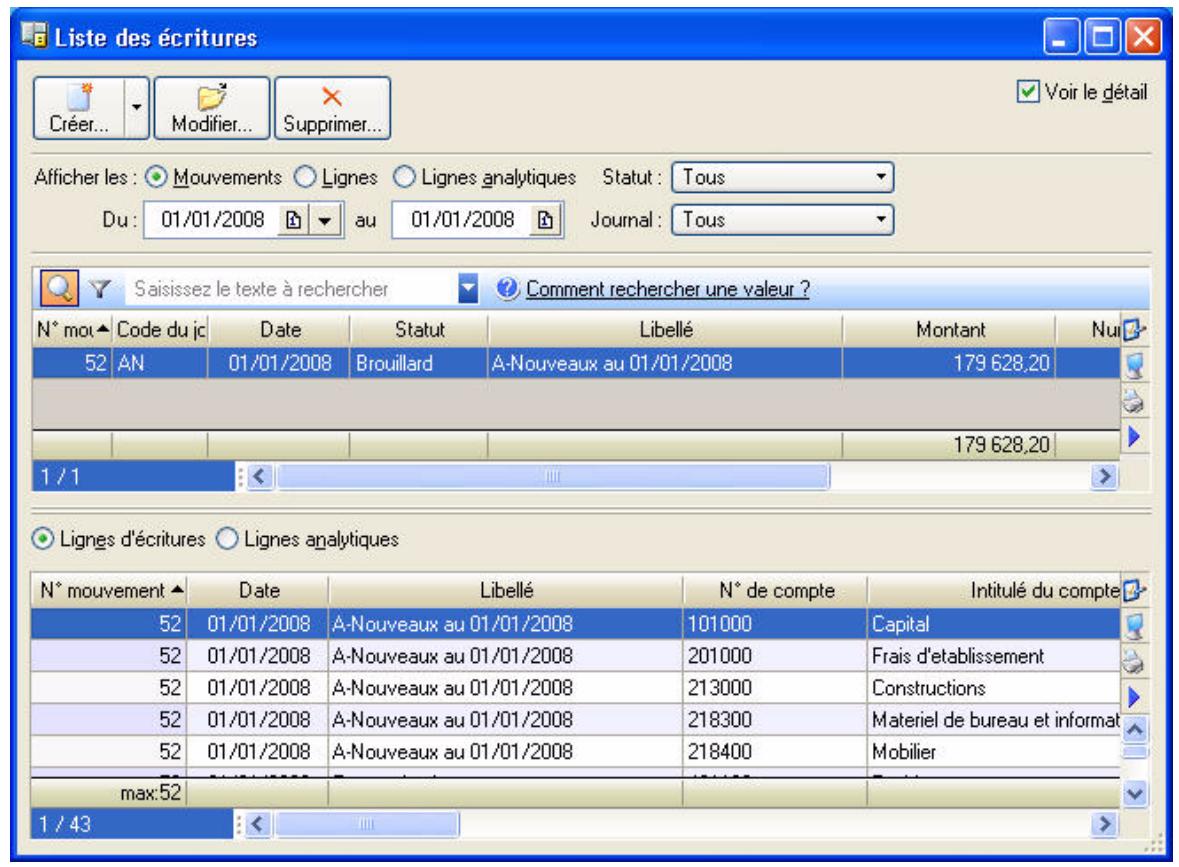The width and height of the screenshot is (1179, 867).
Task: Click the 179 628,20 amount in movement row
Action: pyautogui.click(x=949, y=363)
